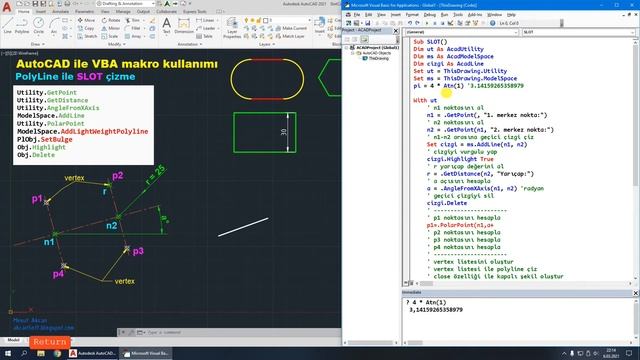Screen dimensions: 640x360
Task: Click the Trim command in Modify panel
Action: click(x=133, y=20)
